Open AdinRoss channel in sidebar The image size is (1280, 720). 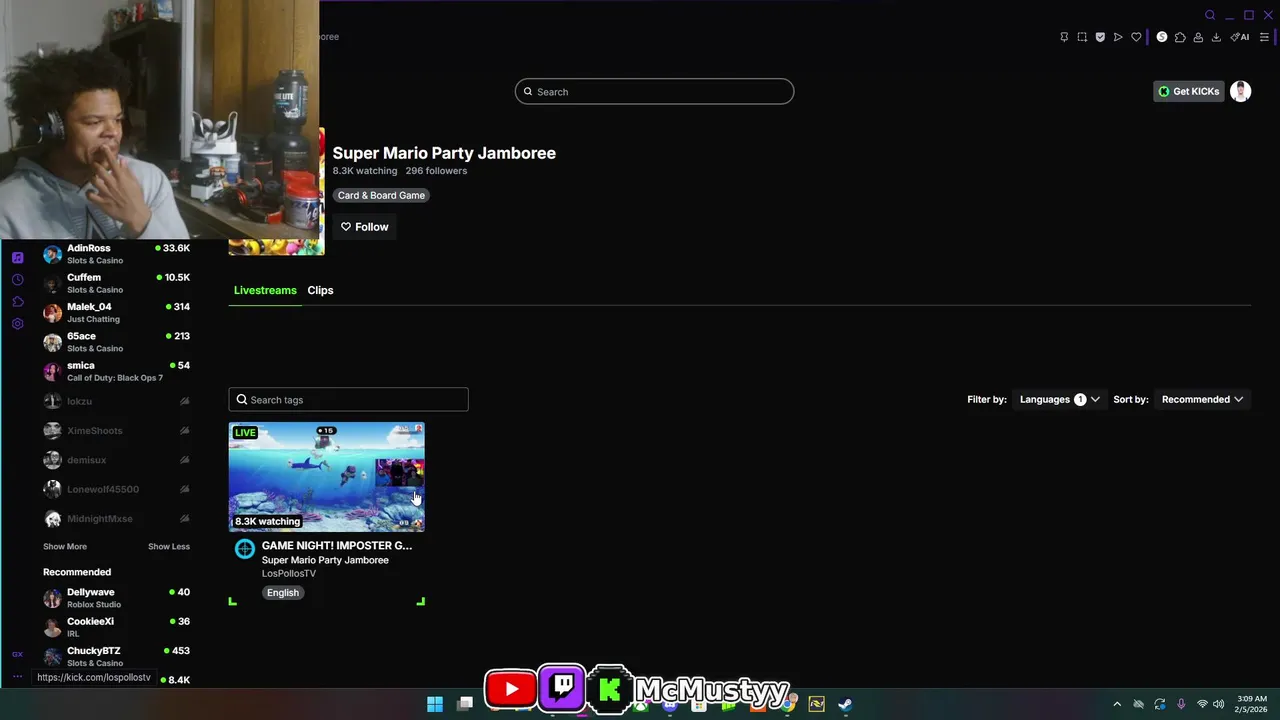coord(116,254)
